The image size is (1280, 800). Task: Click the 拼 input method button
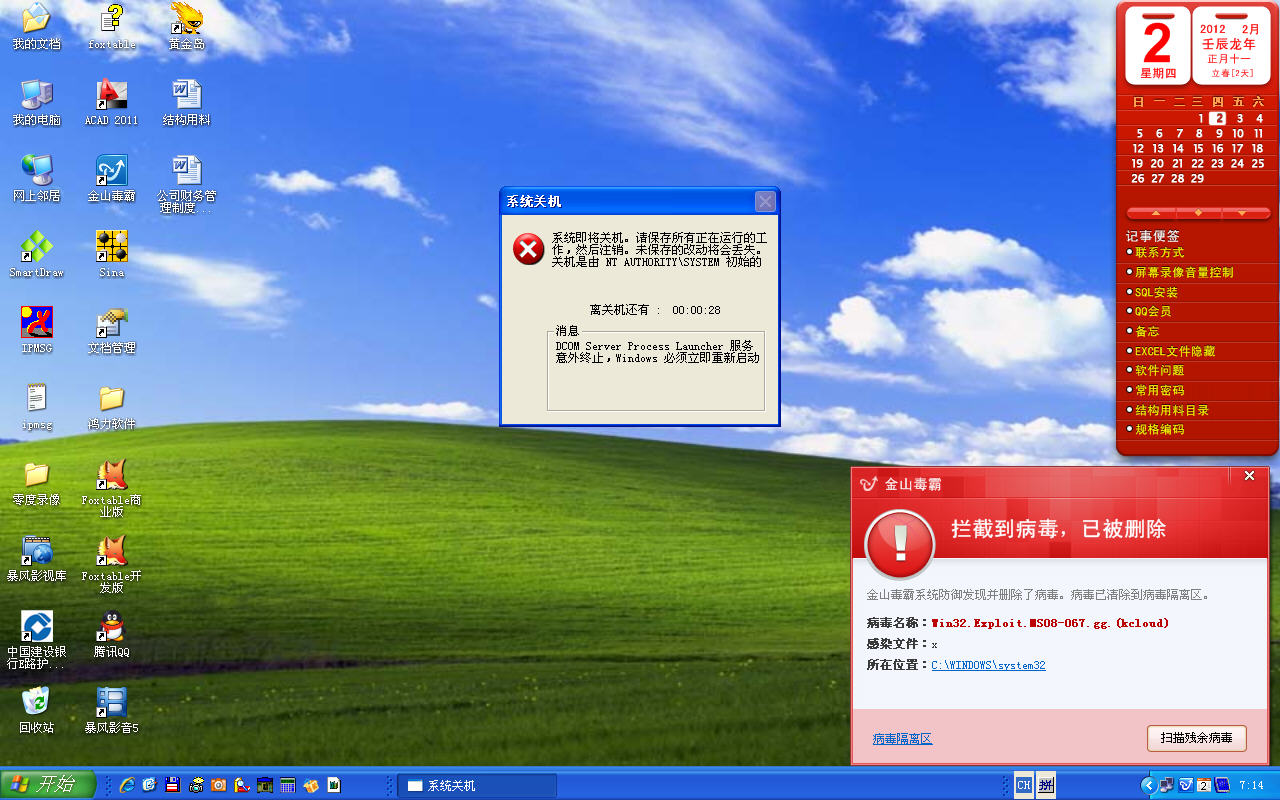[x=1045, y=785]
